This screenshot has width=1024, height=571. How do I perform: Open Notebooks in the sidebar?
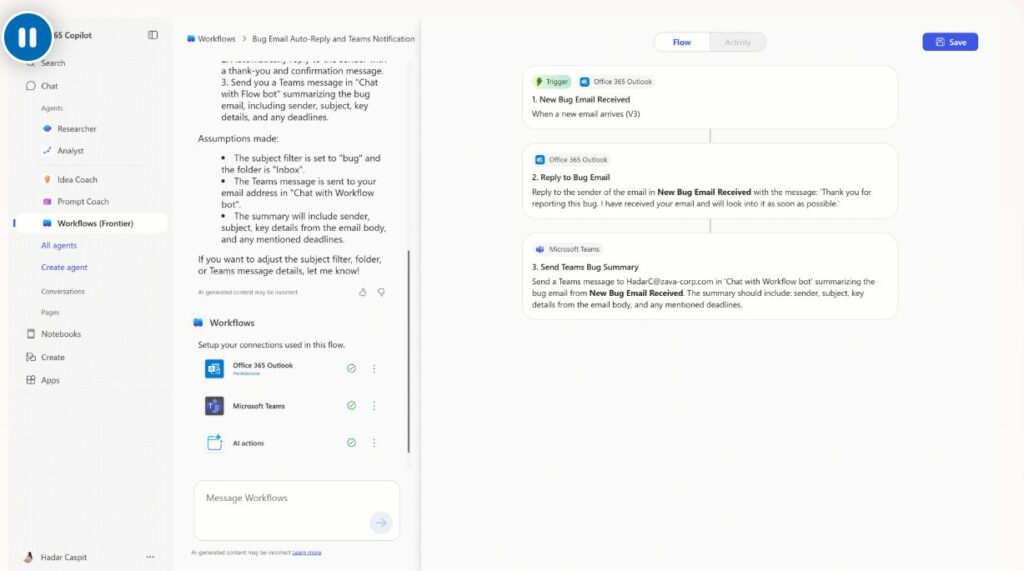pos(60,334)
